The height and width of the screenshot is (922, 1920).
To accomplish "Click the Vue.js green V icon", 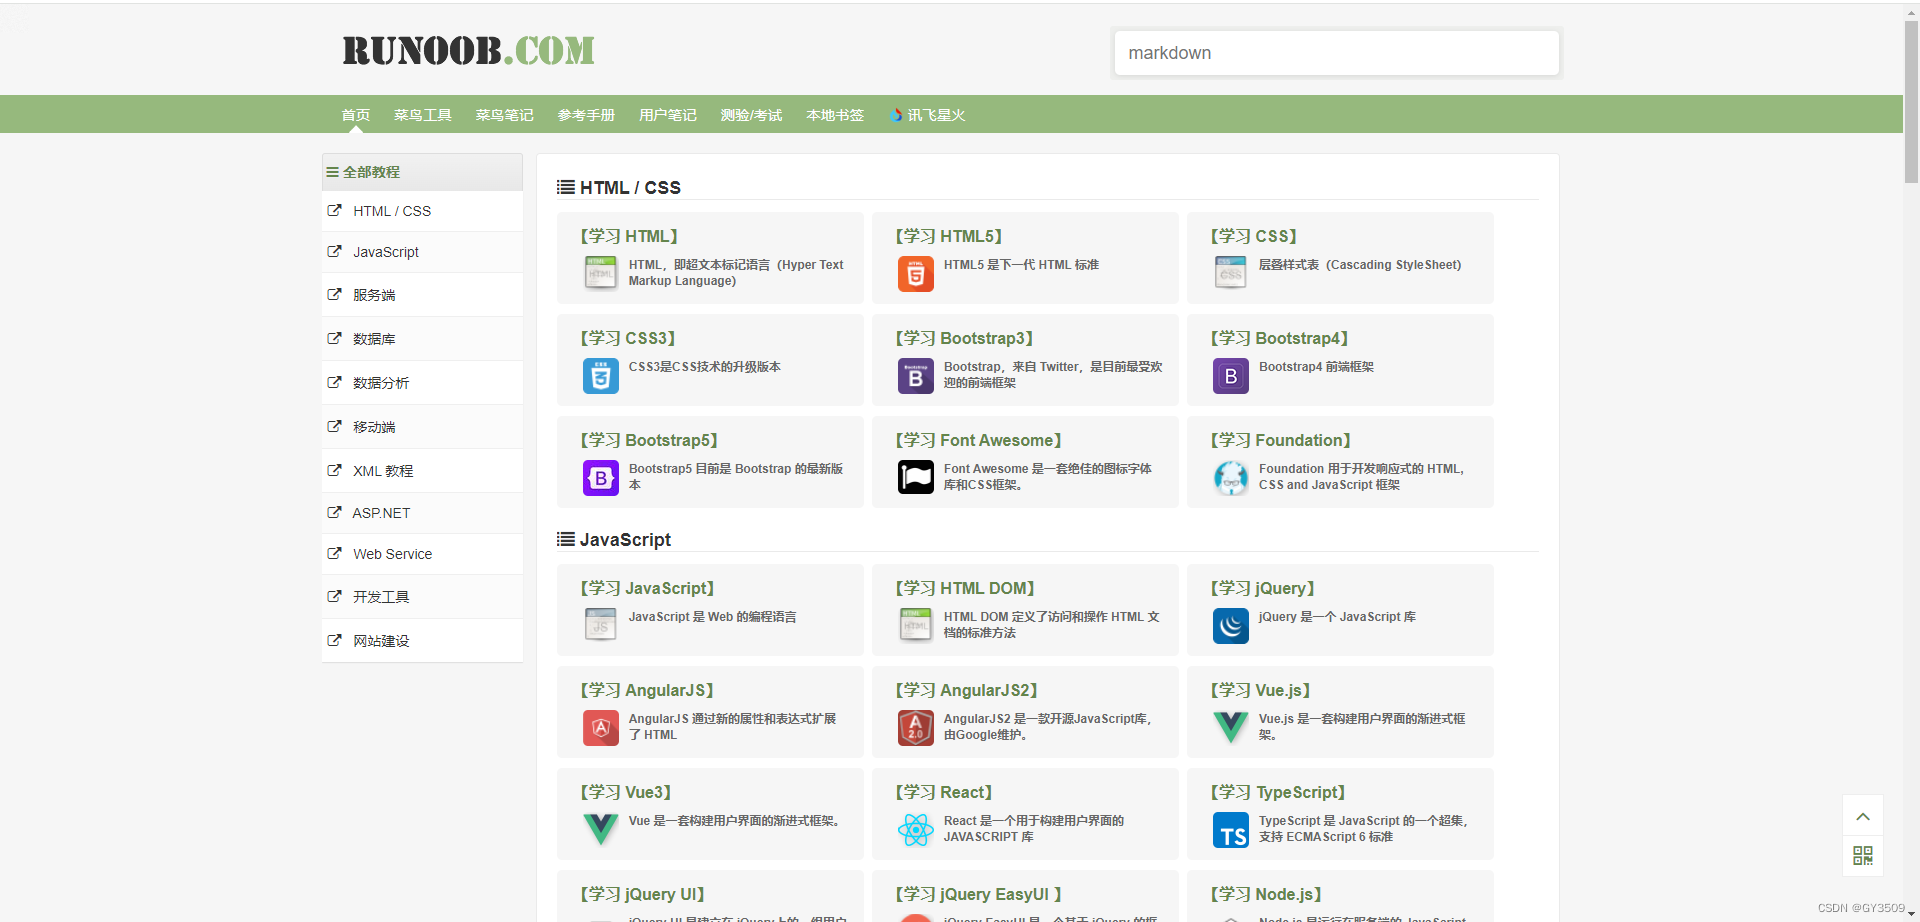I will coord(1230,727).
